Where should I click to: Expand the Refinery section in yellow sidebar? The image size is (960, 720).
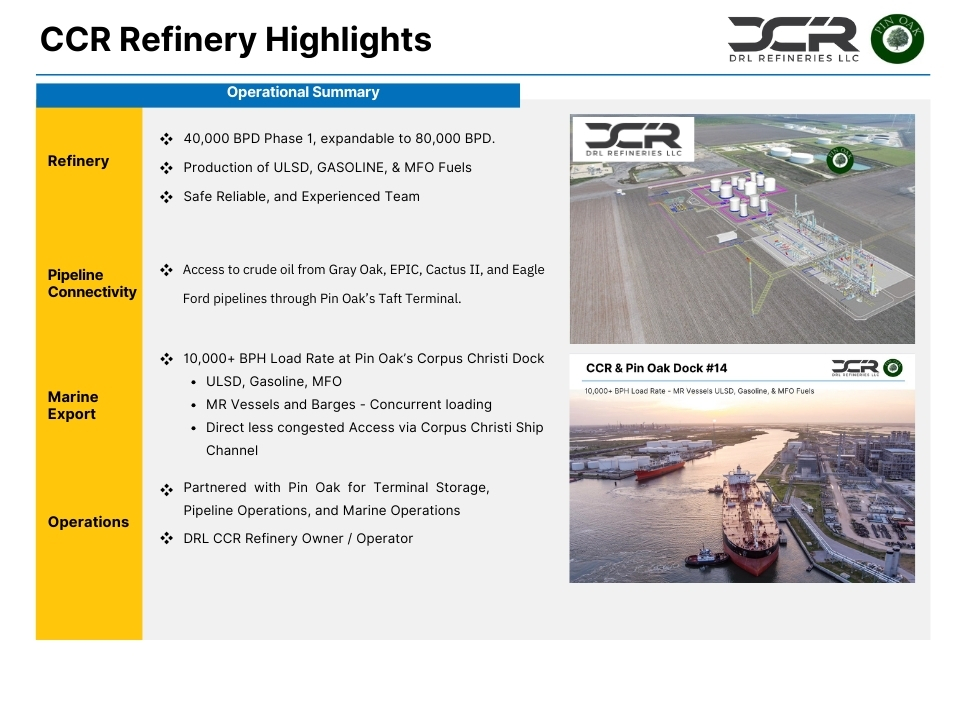pos(78,161)
